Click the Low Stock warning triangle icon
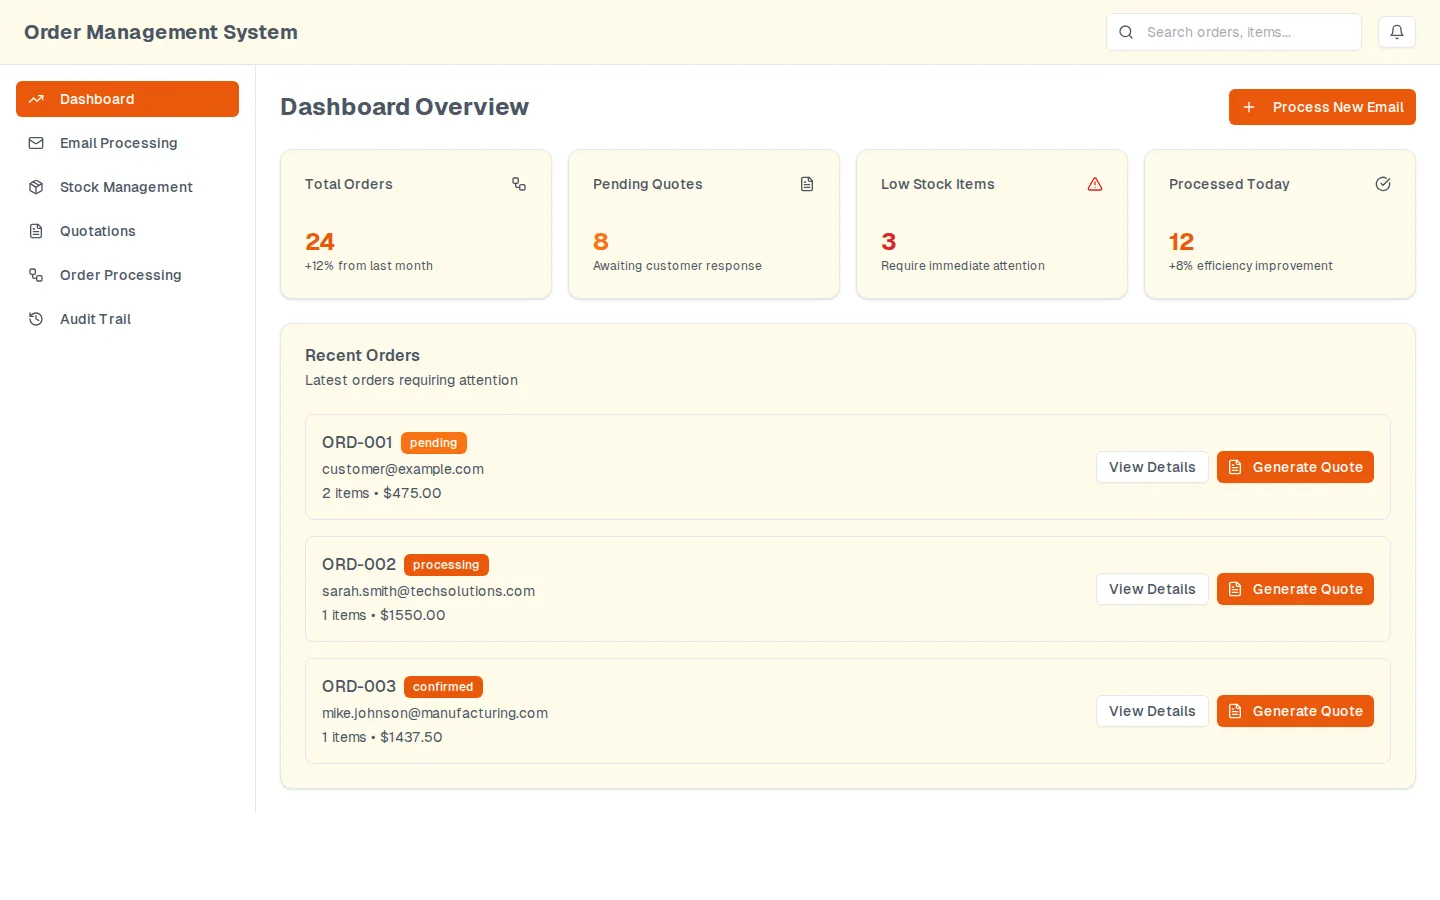Screen dimensions: 1440x900 pos(1095,184)
